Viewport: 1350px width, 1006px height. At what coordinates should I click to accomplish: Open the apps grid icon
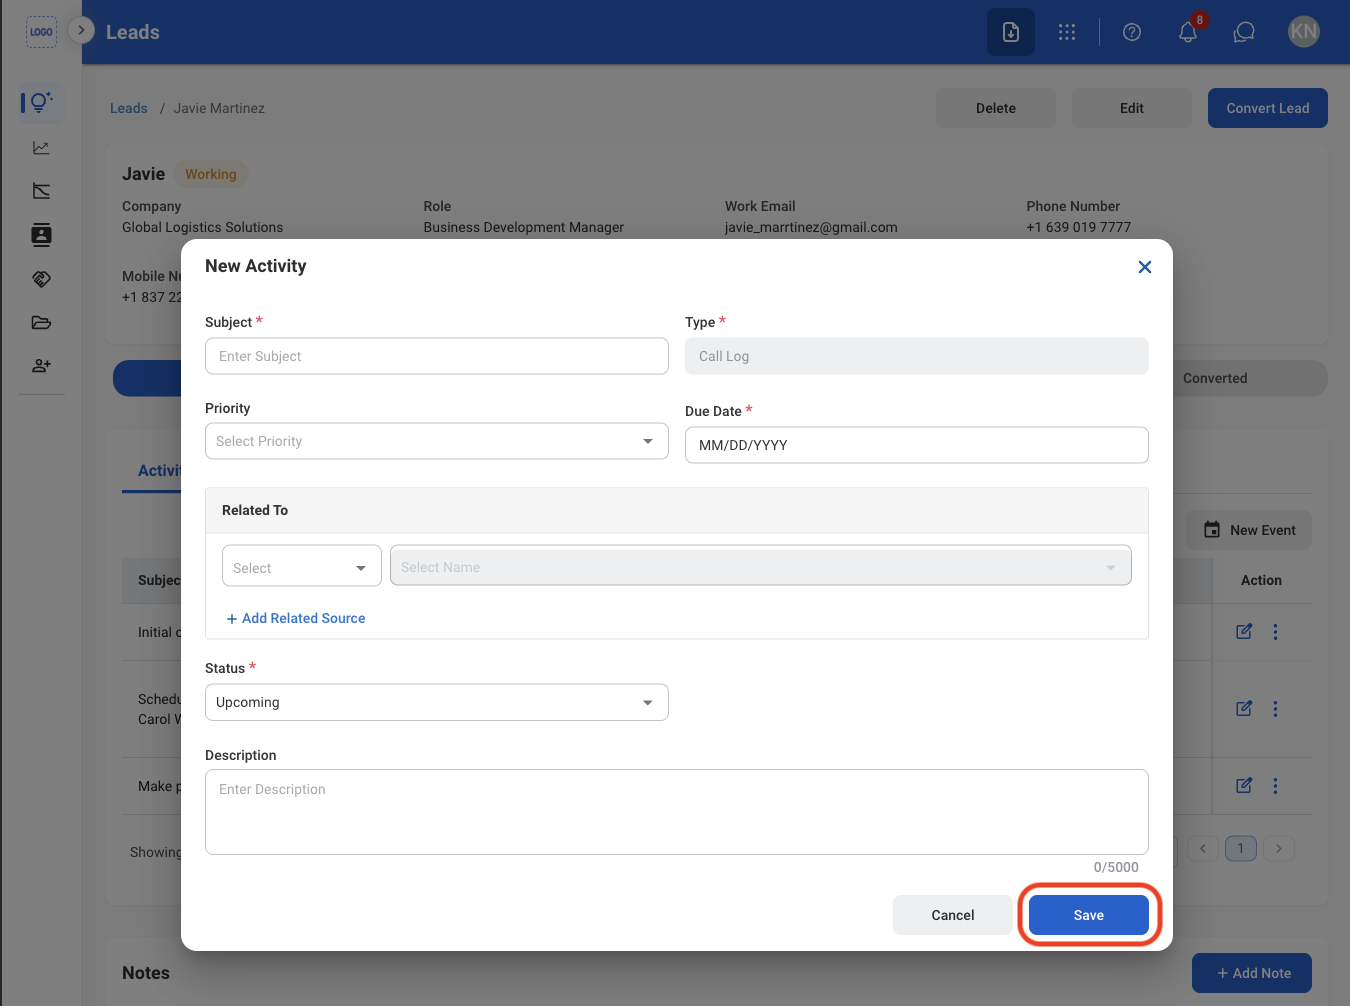1067,32
